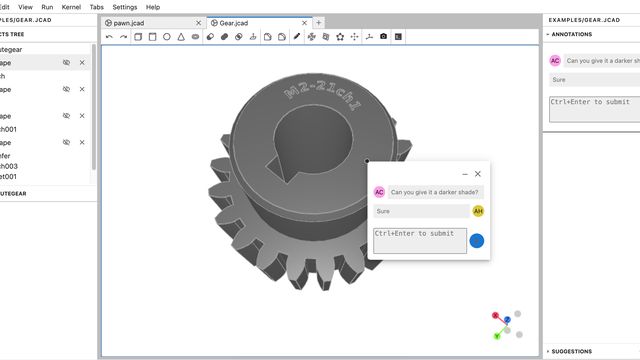Open a new tab with plus button
The image size is (640, 360).
(x=319, y=23)
